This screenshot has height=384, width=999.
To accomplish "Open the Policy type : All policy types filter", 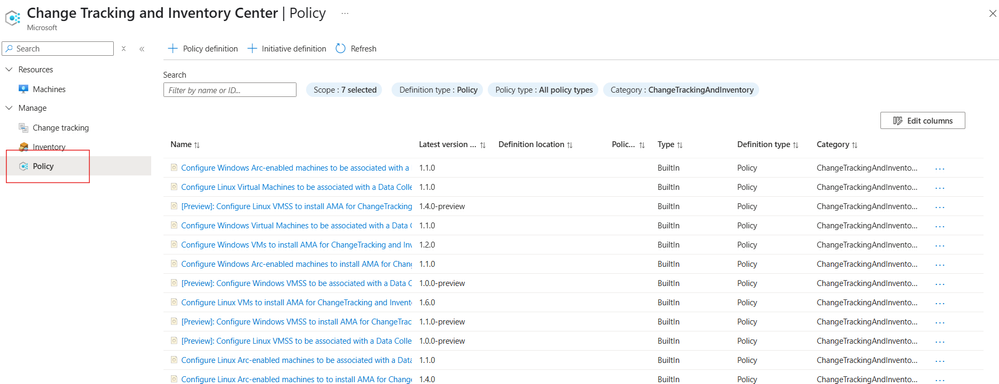I will [543, 90].
